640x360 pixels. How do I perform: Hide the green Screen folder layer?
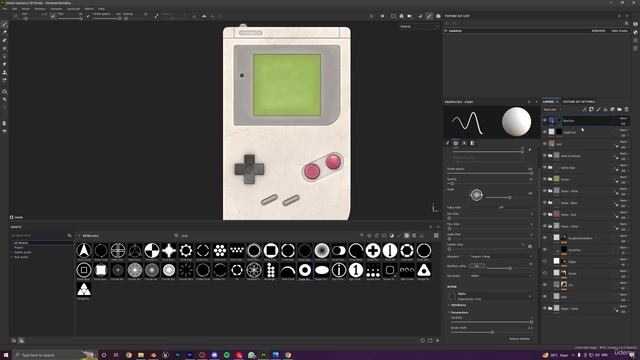[x=545, y=179]
